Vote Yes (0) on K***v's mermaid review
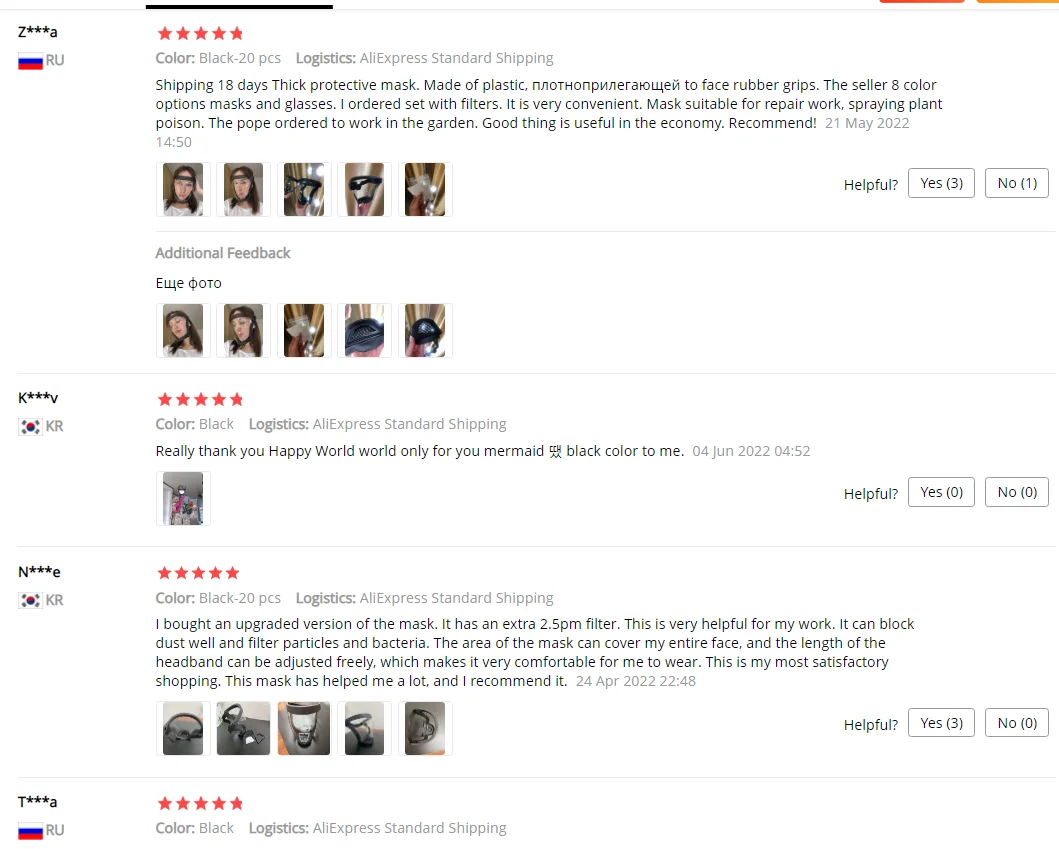 (x=941, y=492)
